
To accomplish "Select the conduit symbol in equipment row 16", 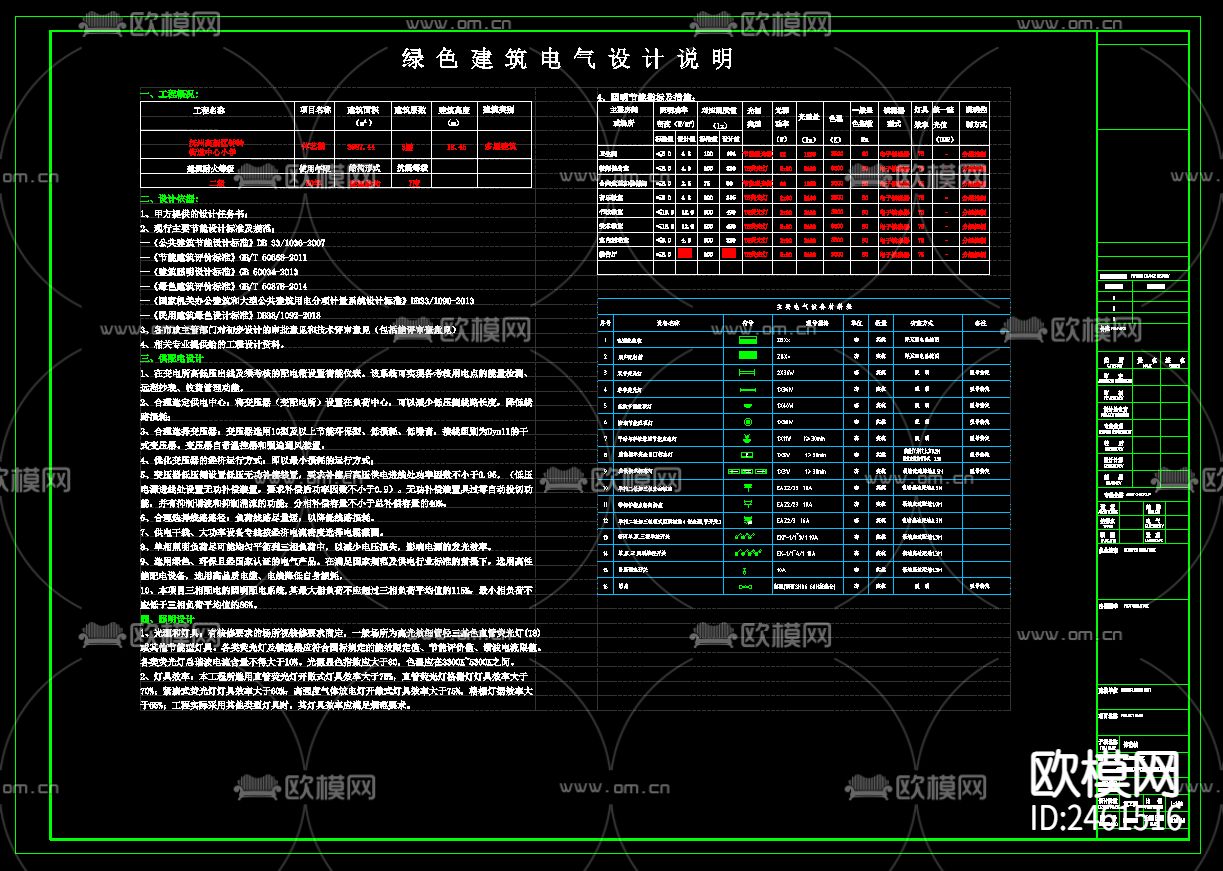I will coord(746,586).
